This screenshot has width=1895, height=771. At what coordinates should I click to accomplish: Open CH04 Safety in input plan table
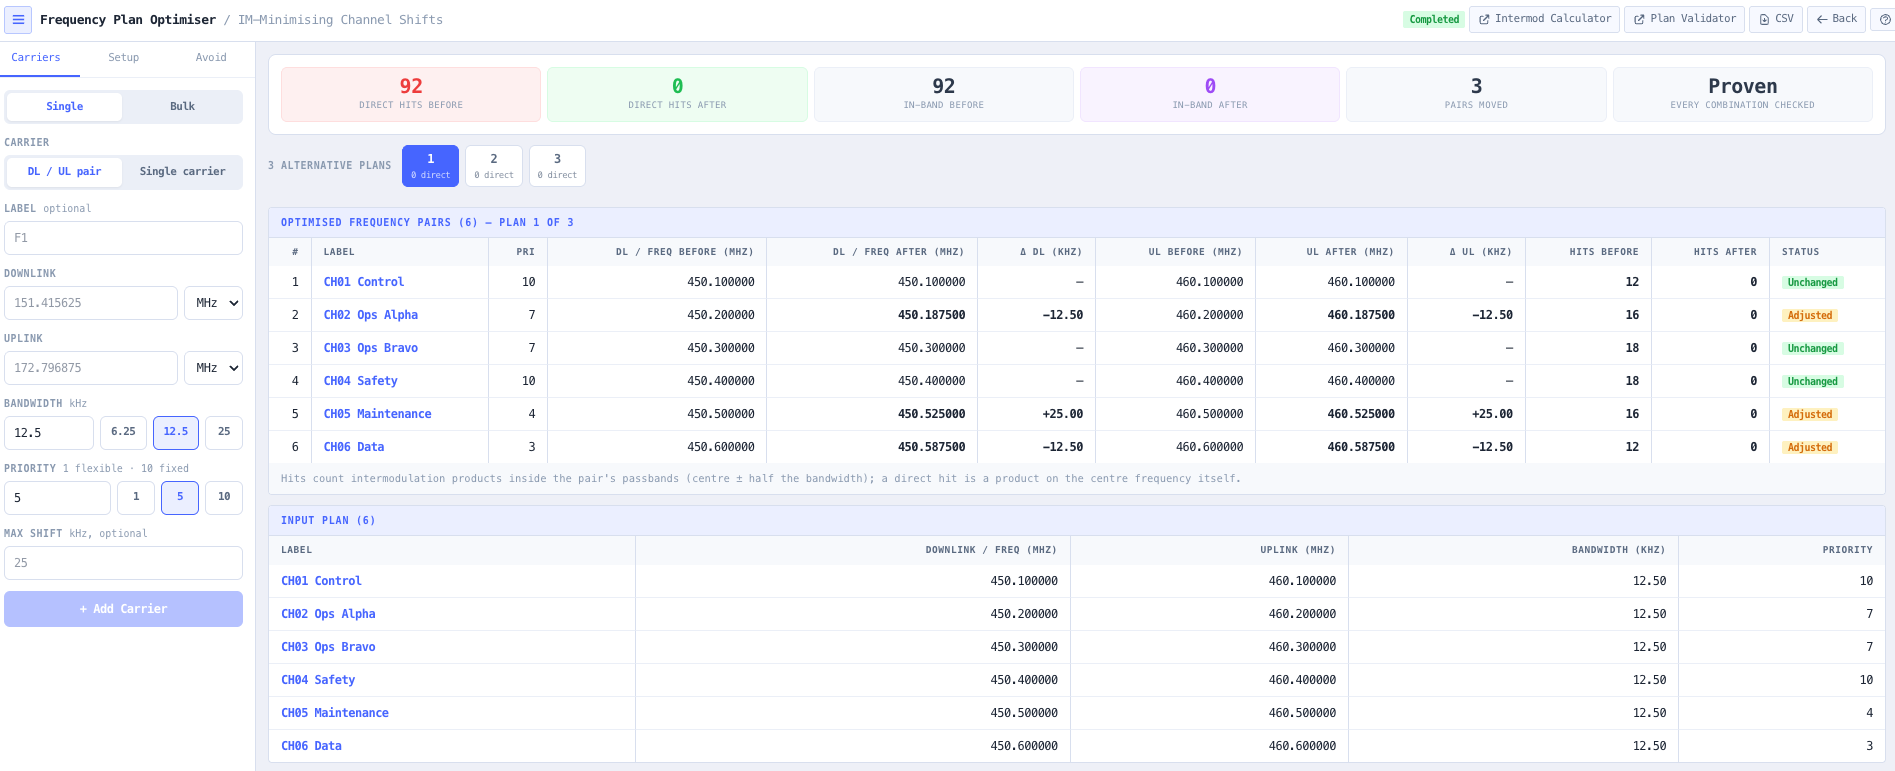[x=318, y=681]
